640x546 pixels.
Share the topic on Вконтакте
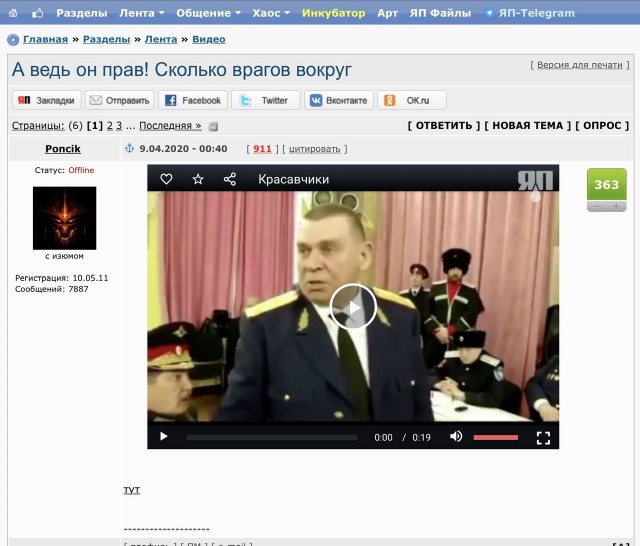[339, 100]
